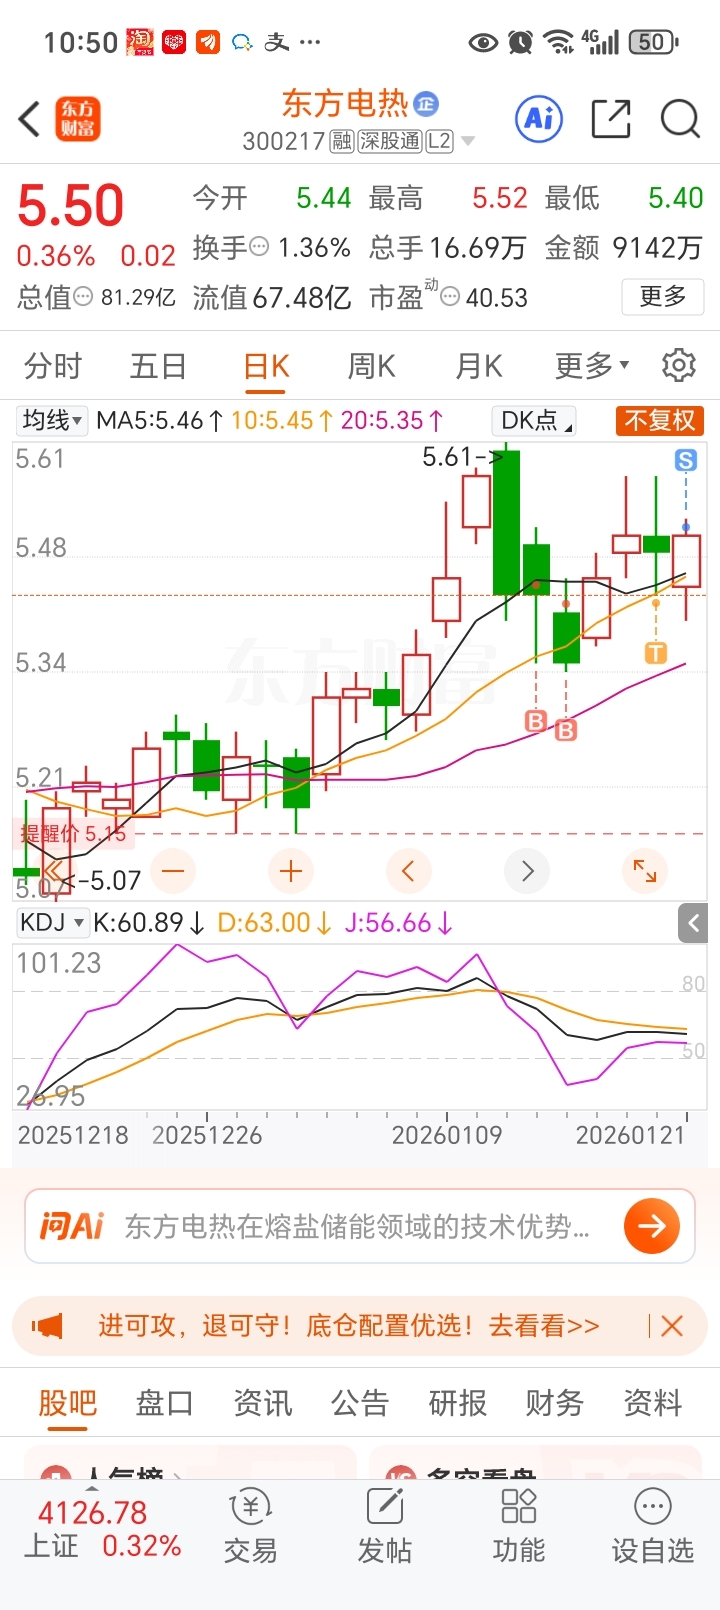Collapse side panel arrow beside KDJ
720x1610 pixels.
pyautogui.click(x=694, y=923)
